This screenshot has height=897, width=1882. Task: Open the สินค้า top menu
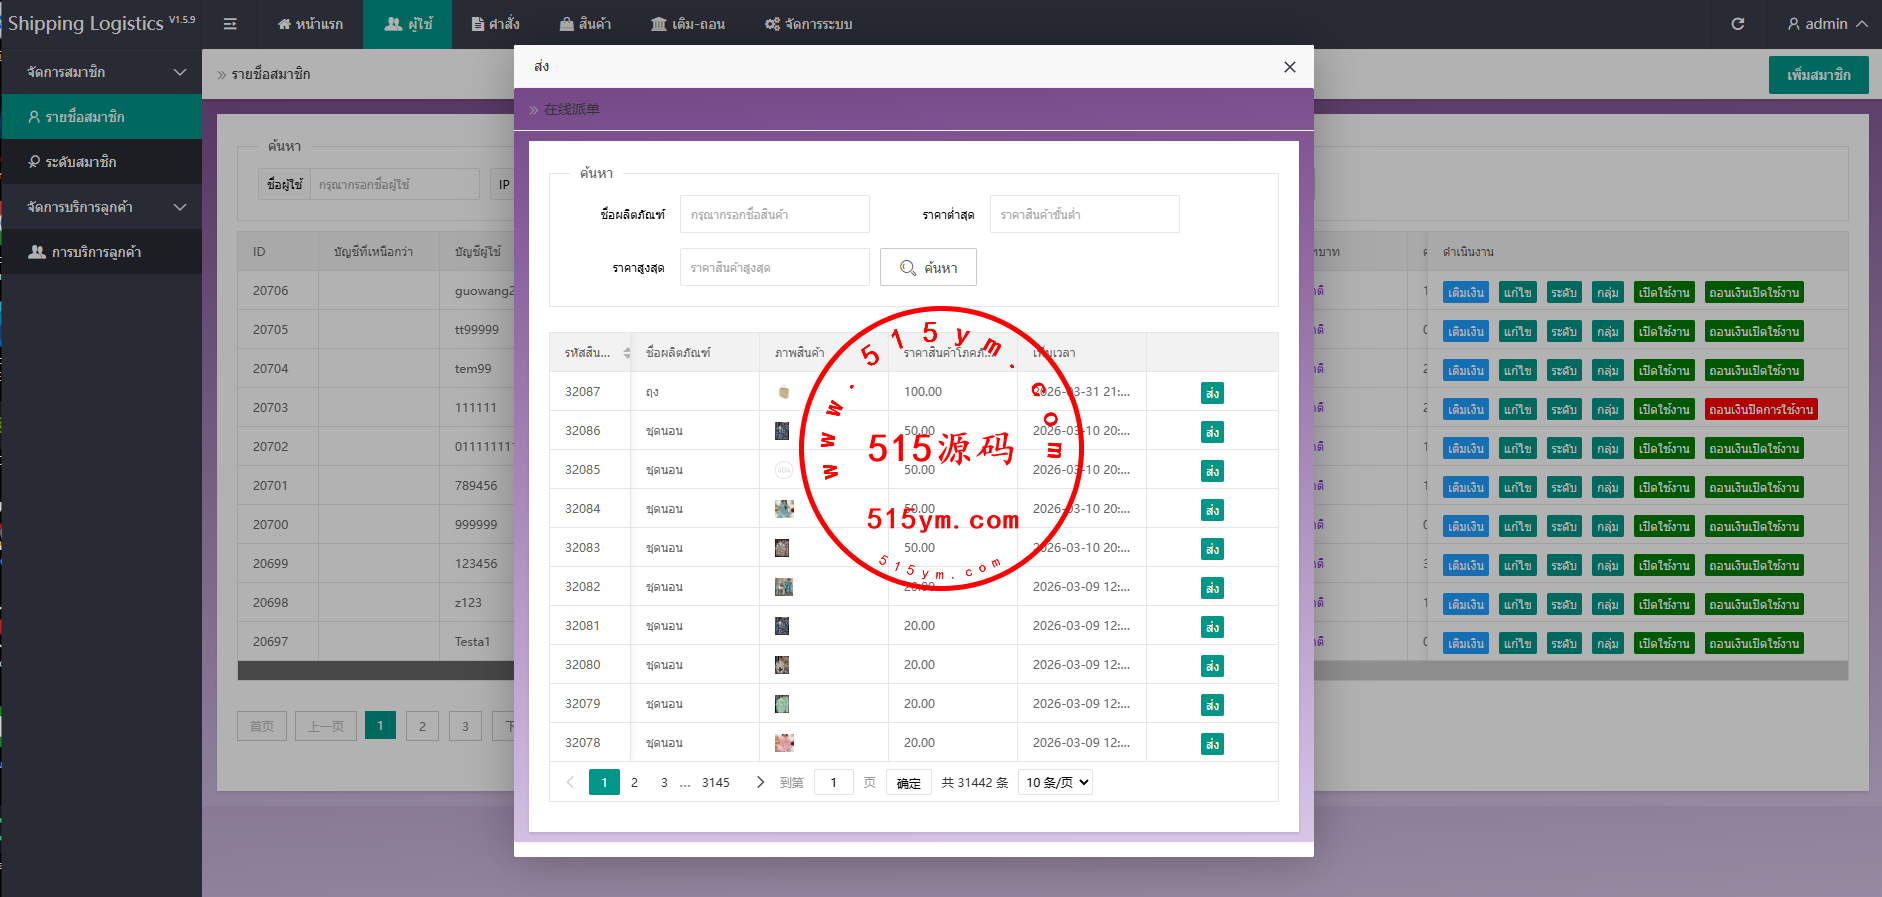coord(585,24)
